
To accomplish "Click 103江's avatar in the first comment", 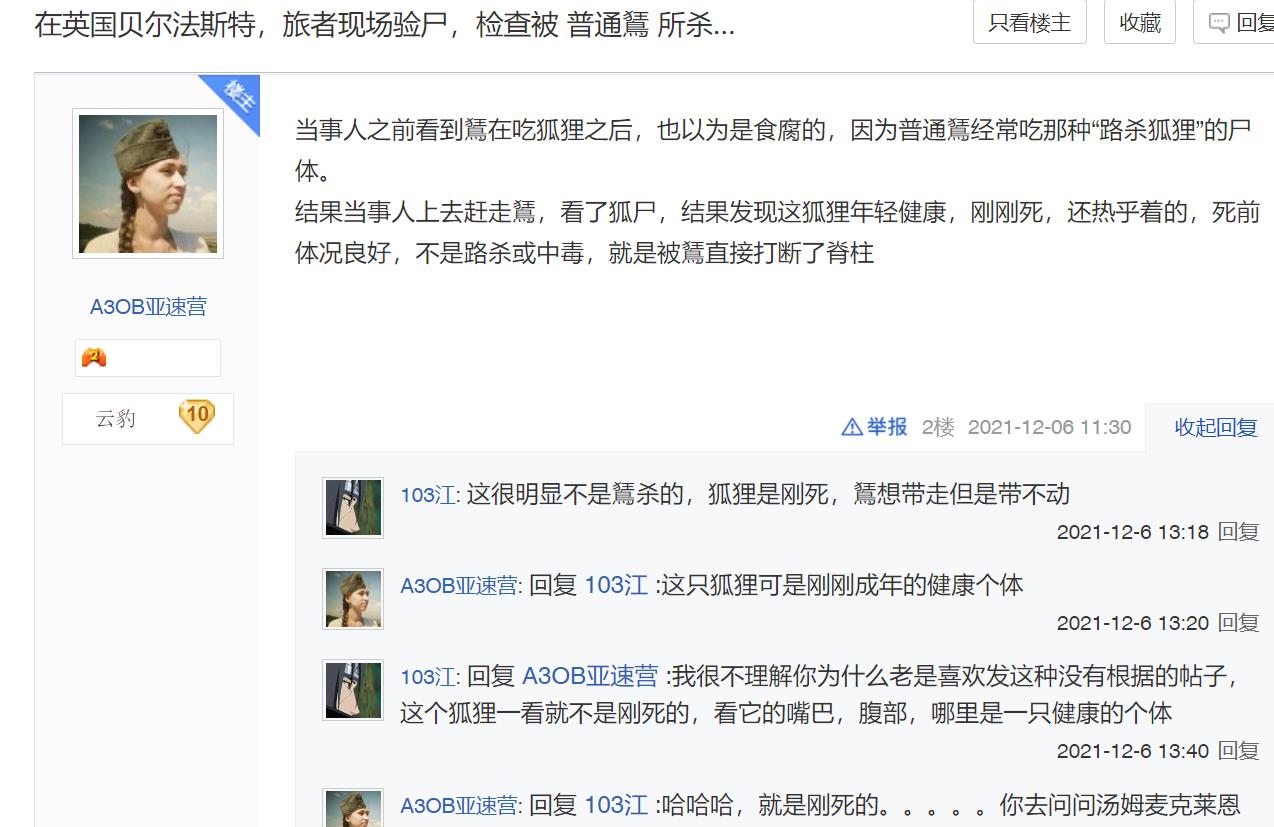I will (x=353, y=508).
